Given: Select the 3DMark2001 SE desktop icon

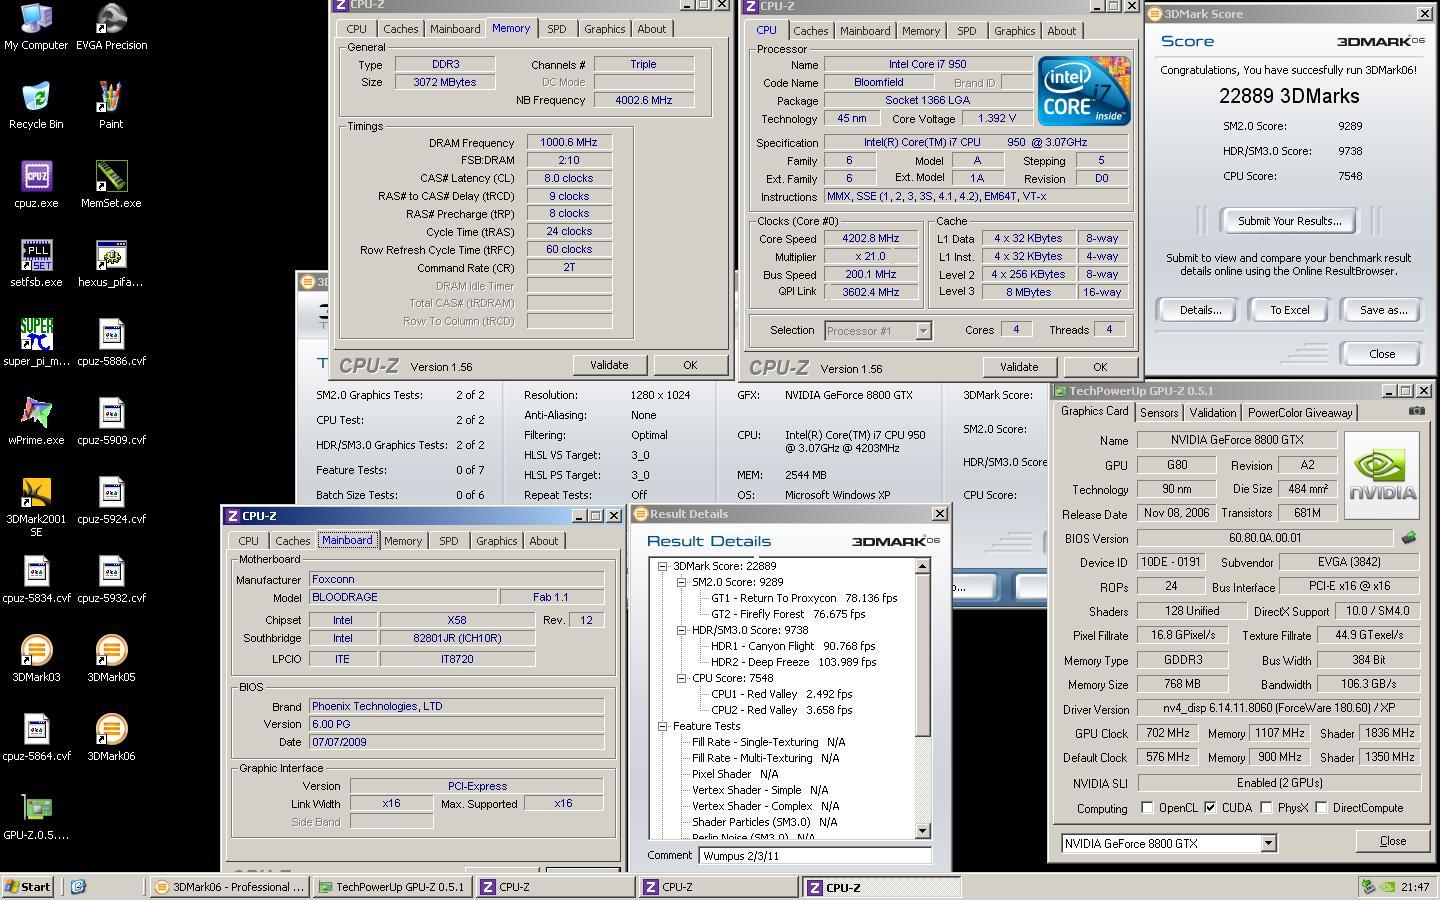Looking at the screenshot, I should 36,507.
